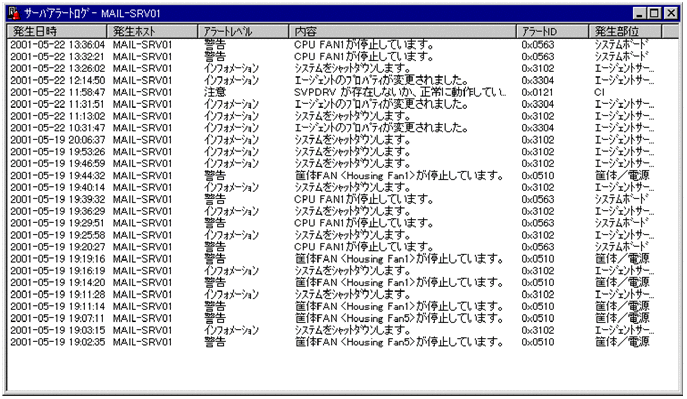The width and height of the screenshot is (687, 399).
Task: Select the 2001-05-22 11:58:47 timestamp
Action: (57, 92)
